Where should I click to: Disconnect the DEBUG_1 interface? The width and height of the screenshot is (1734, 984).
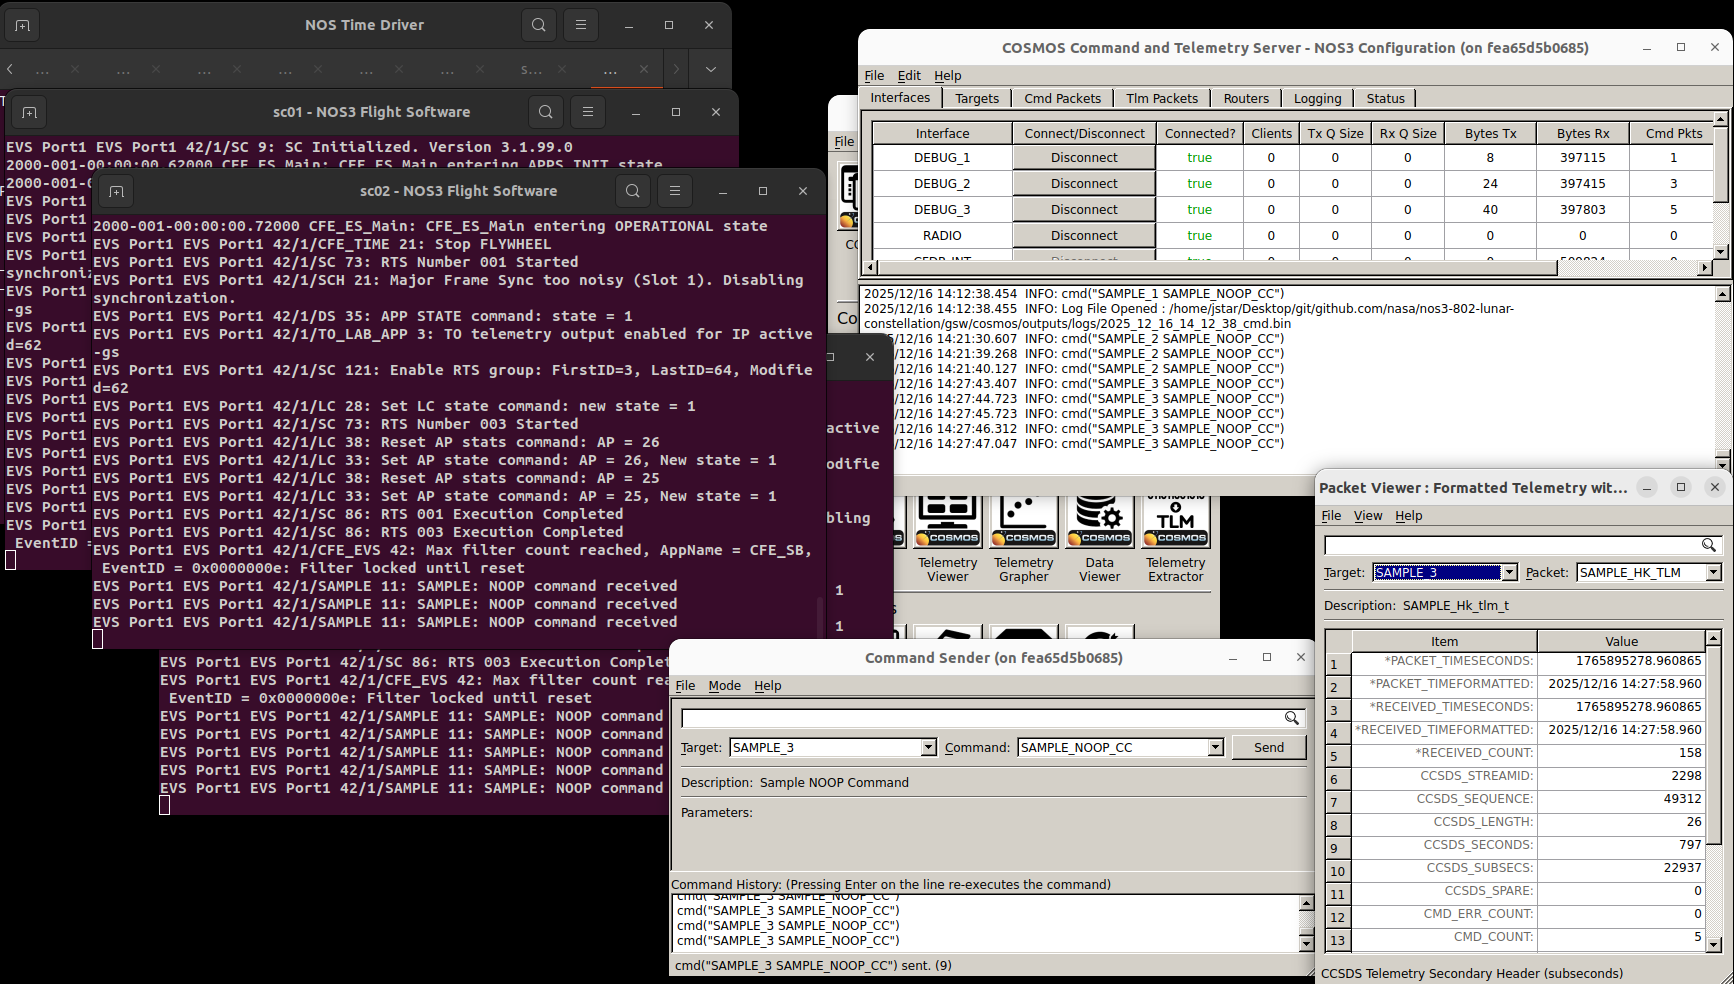click(1084, 158)
